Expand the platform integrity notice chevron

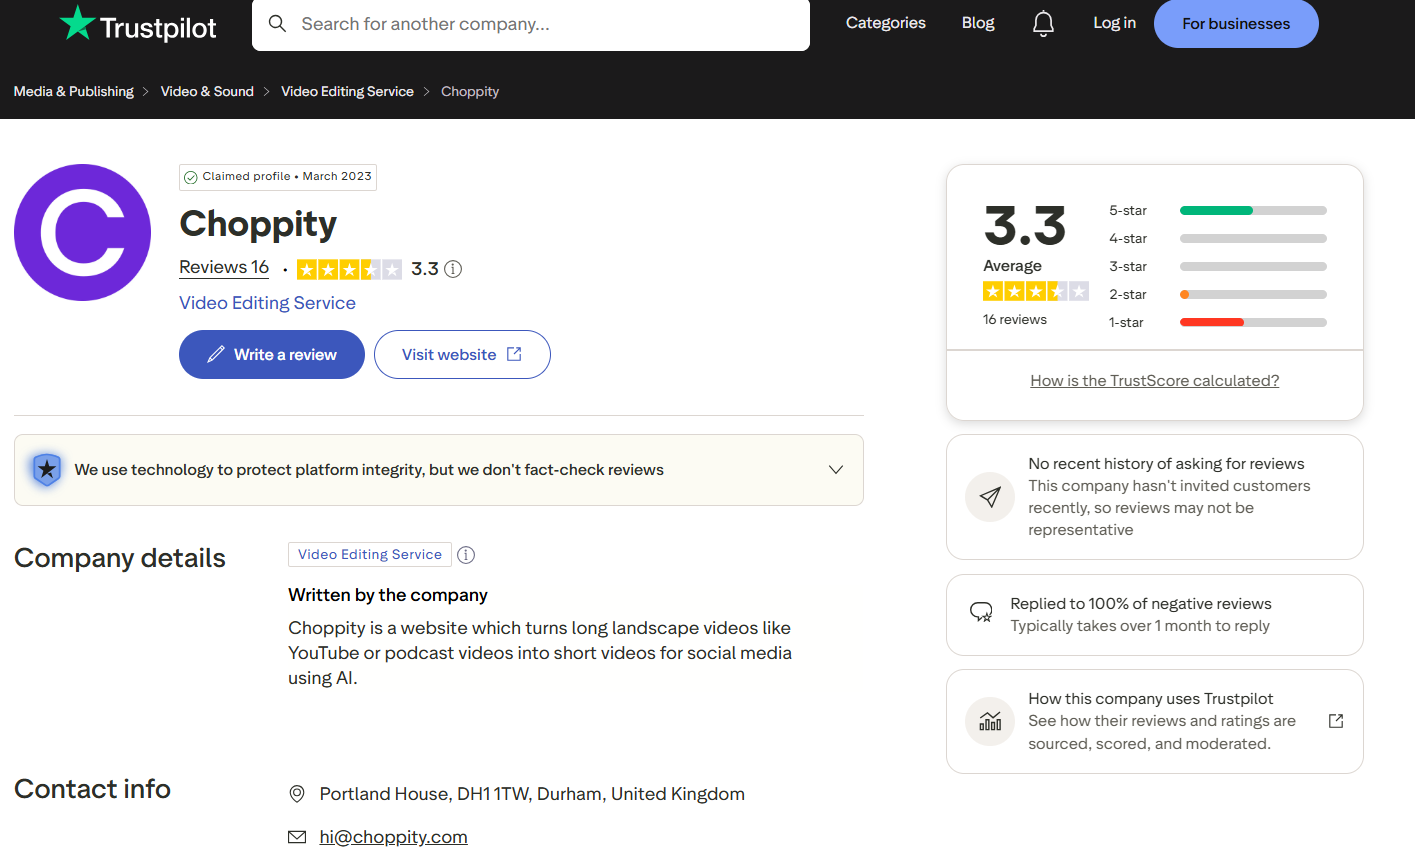(x=836, y=470)
